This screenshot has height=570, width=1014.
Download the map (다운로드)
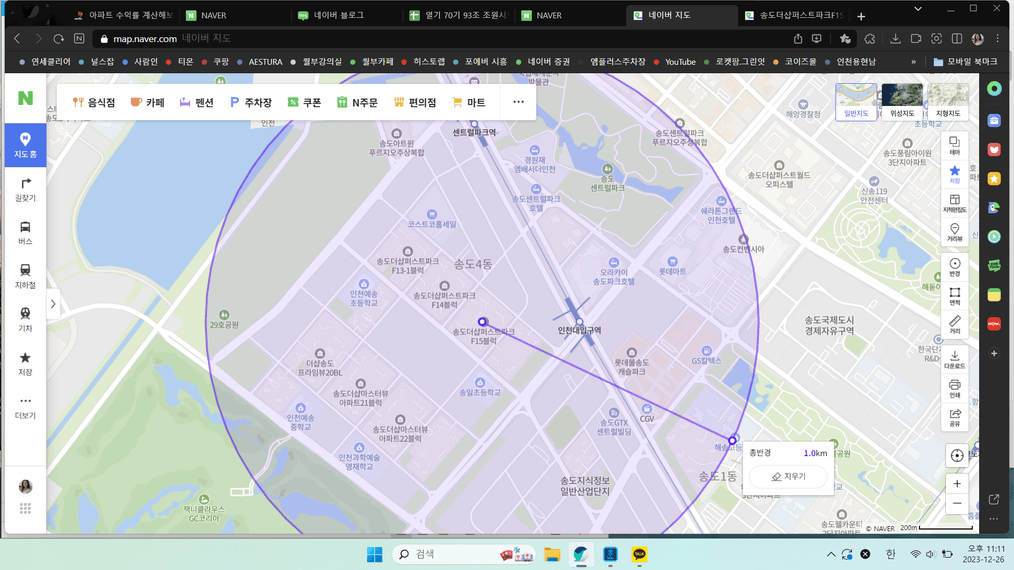coord(955,360)
